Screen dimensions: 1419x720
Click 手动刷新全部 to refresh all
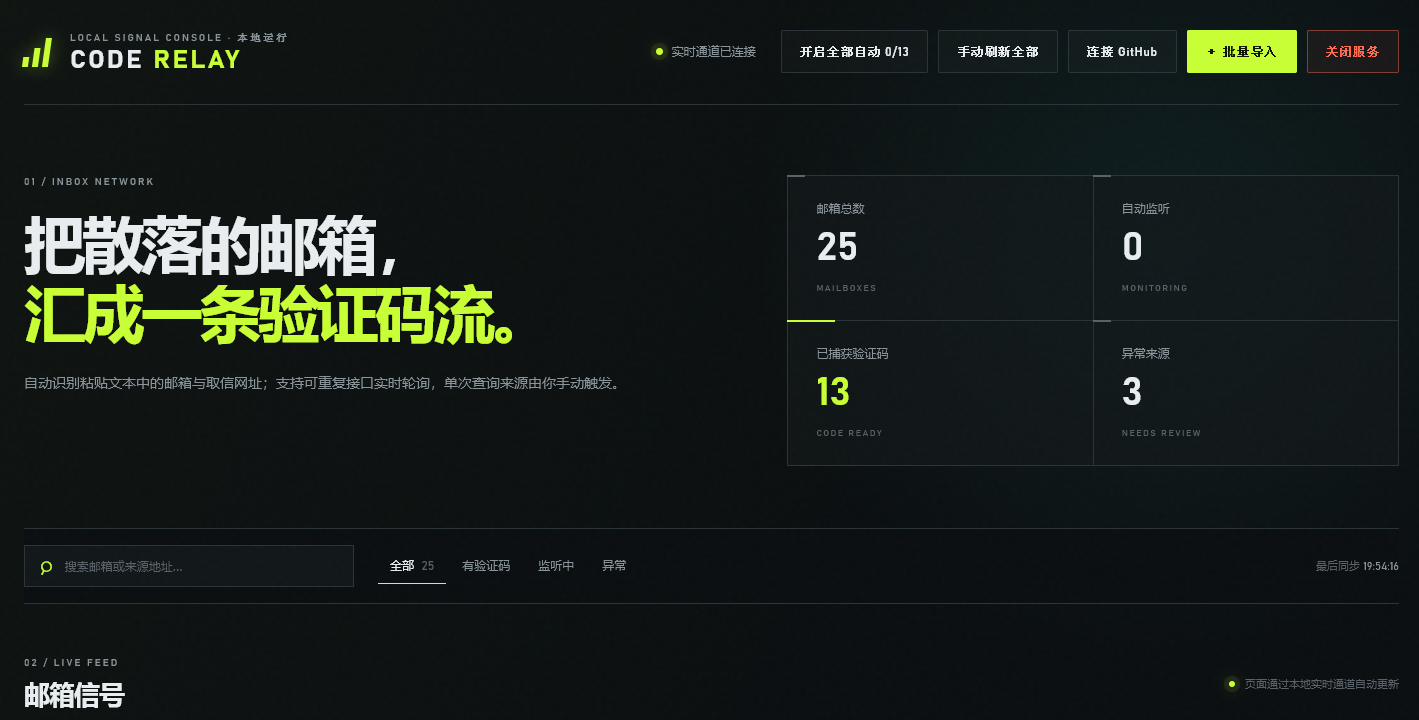(998, 51)
